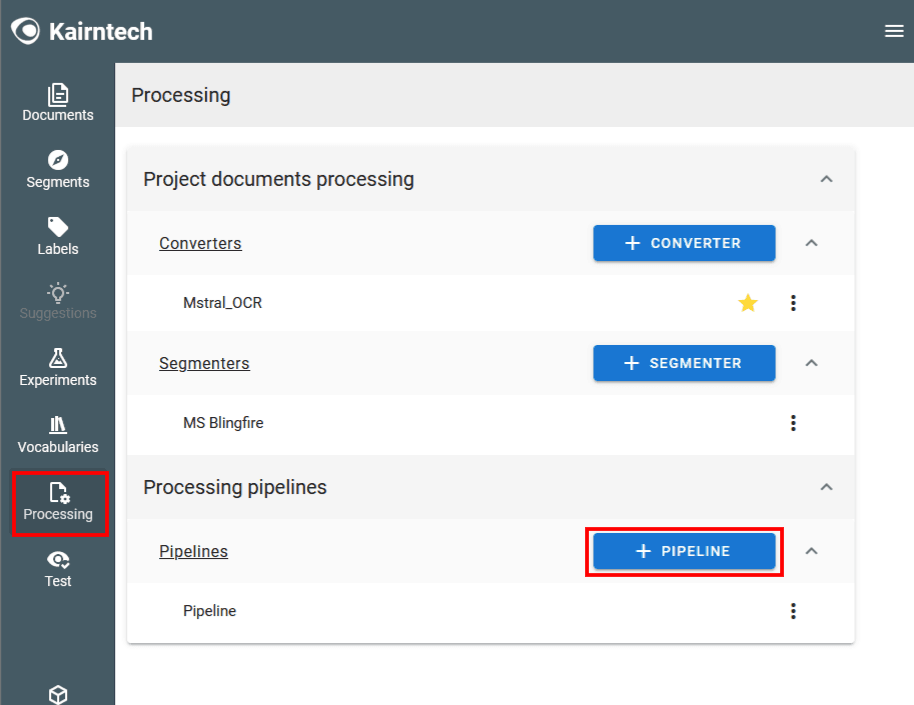The width and height of the screenshot is (914, 705).
Task: Click the add Pipeline button
Action: coord(684,551)
